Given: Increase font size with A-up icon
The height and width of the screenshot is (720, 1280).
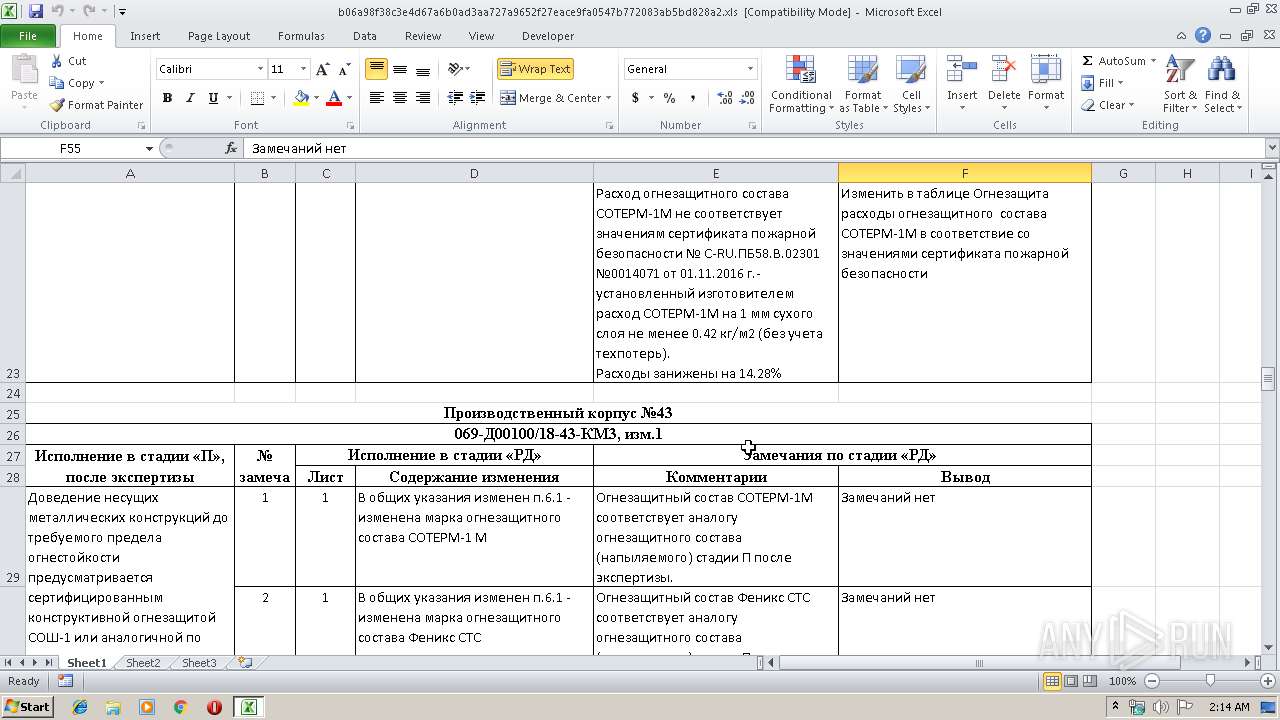Looking at the screenshot, I should coord(322,69).
